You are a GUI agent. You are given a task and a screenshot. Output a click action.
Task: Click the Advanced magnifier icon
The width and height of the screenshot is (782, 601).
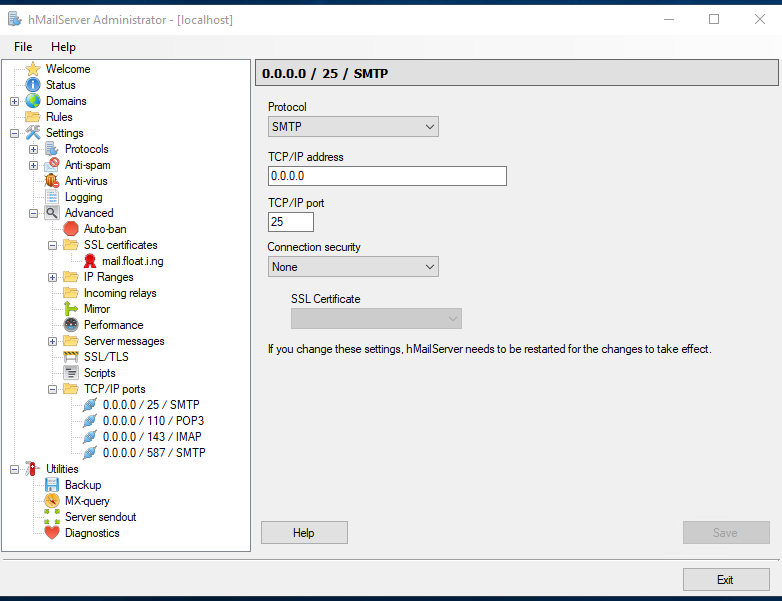pos(52,212)
